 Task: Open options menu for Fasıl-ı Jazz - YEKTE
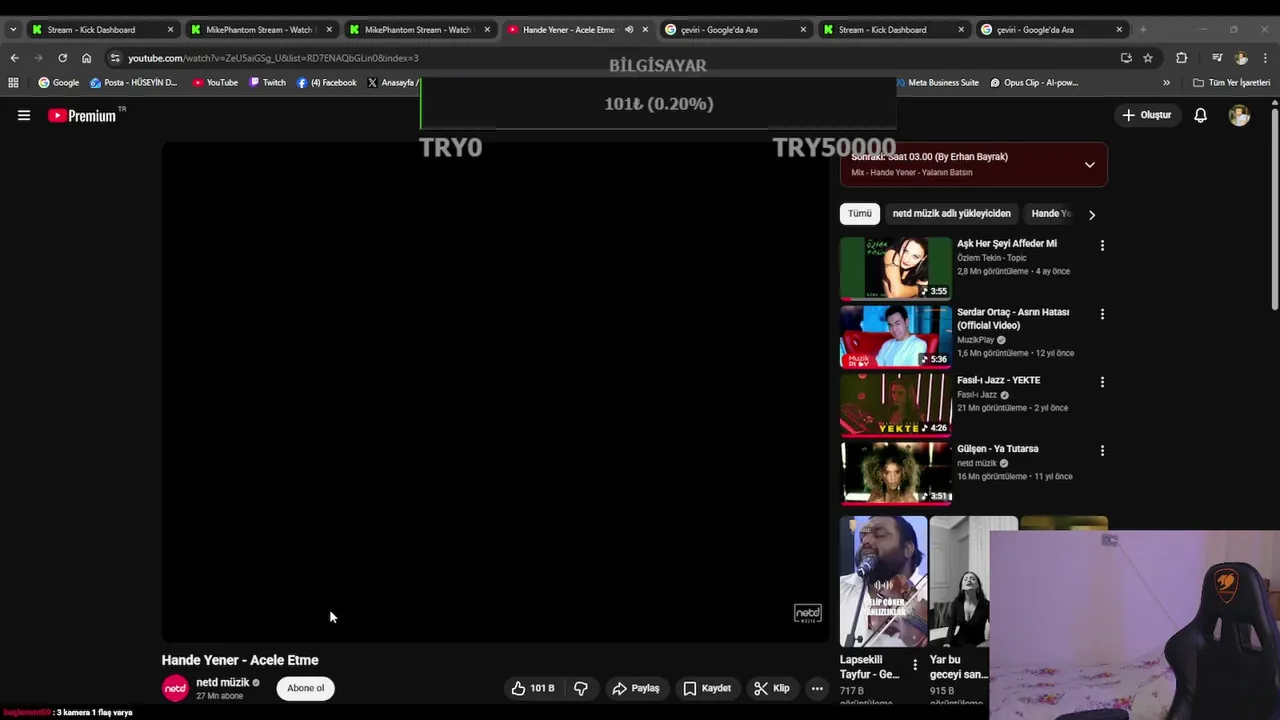(1102, 382)
